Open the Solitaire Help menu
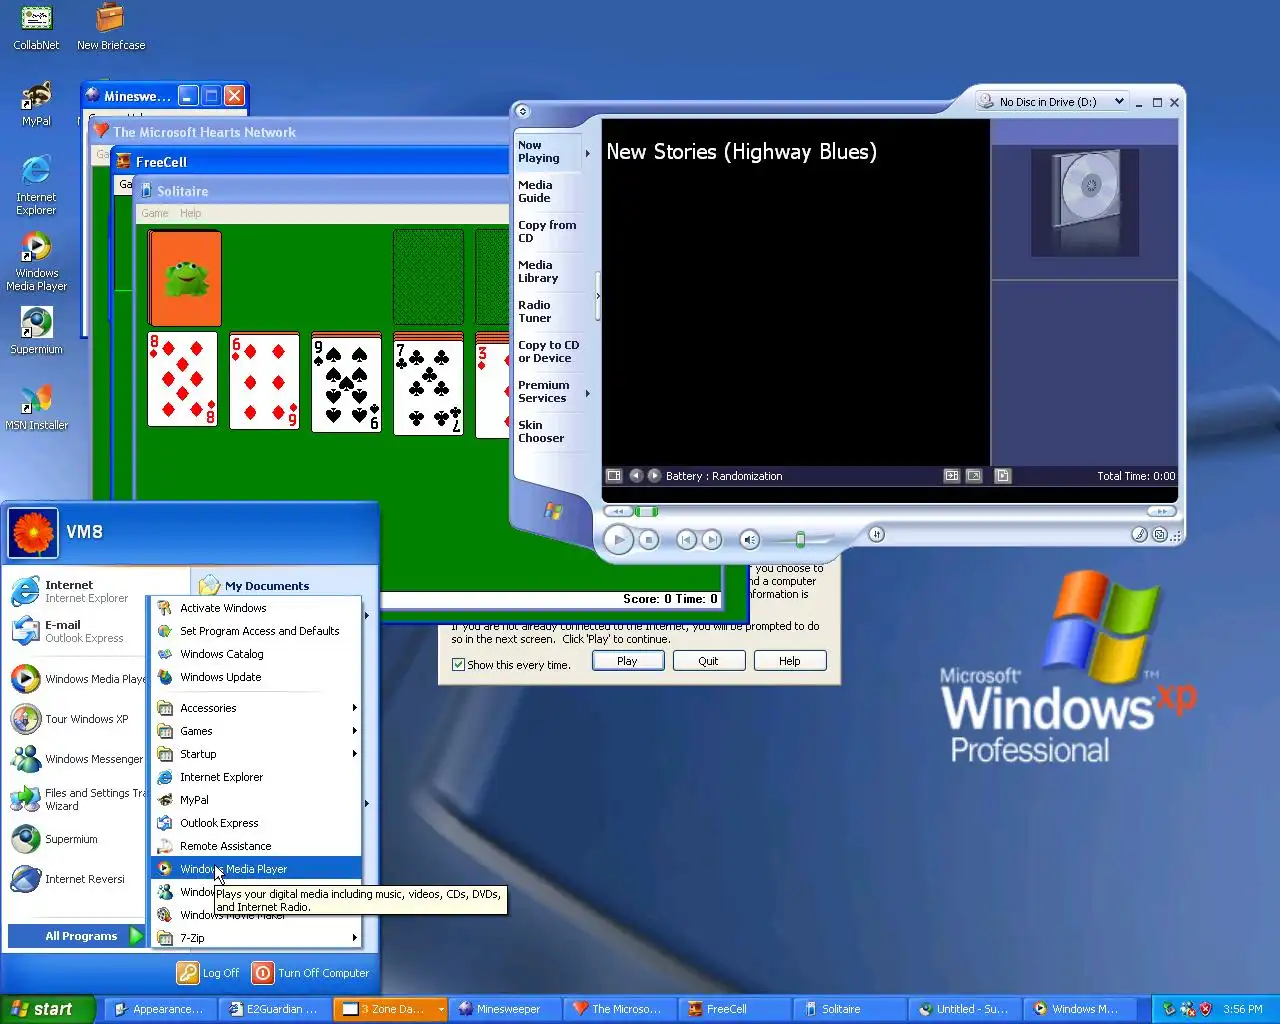The height and width of the screenshot is (1024, 1280). coord(190,213)
